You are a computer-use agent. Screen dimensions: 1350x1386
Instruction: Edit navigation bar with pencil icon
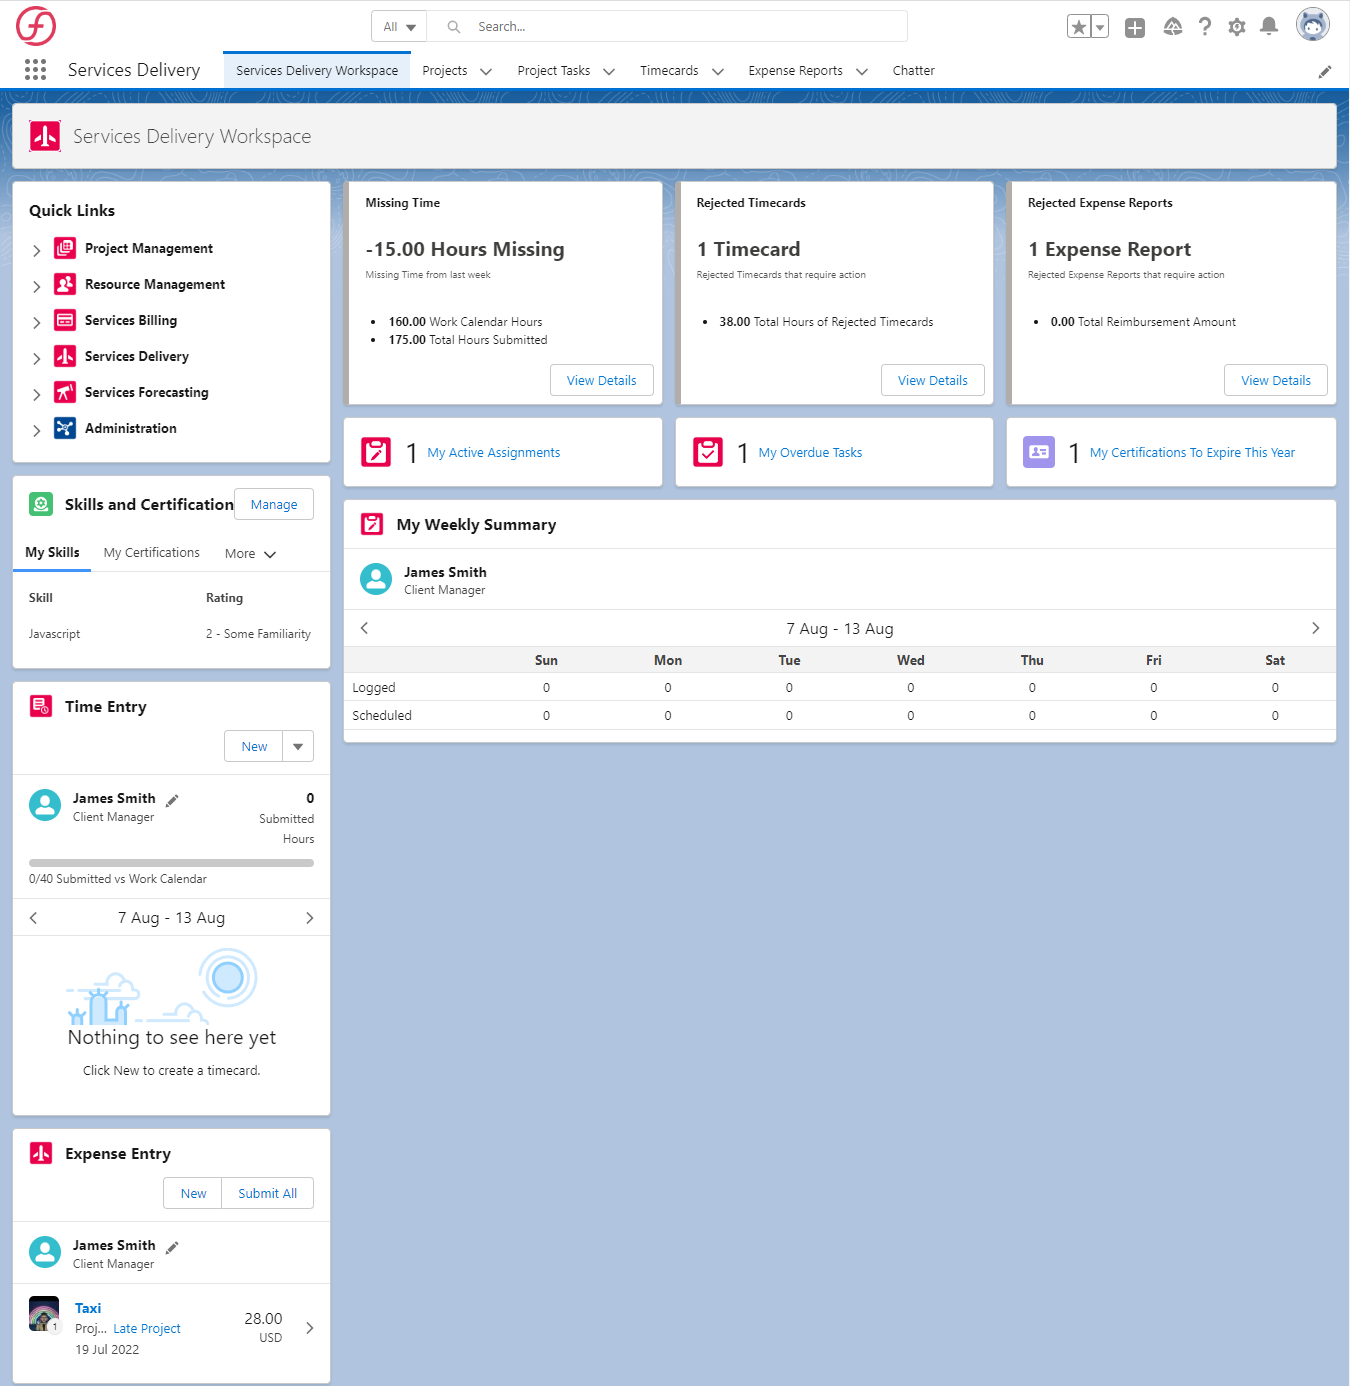[x=1324, y=71]
